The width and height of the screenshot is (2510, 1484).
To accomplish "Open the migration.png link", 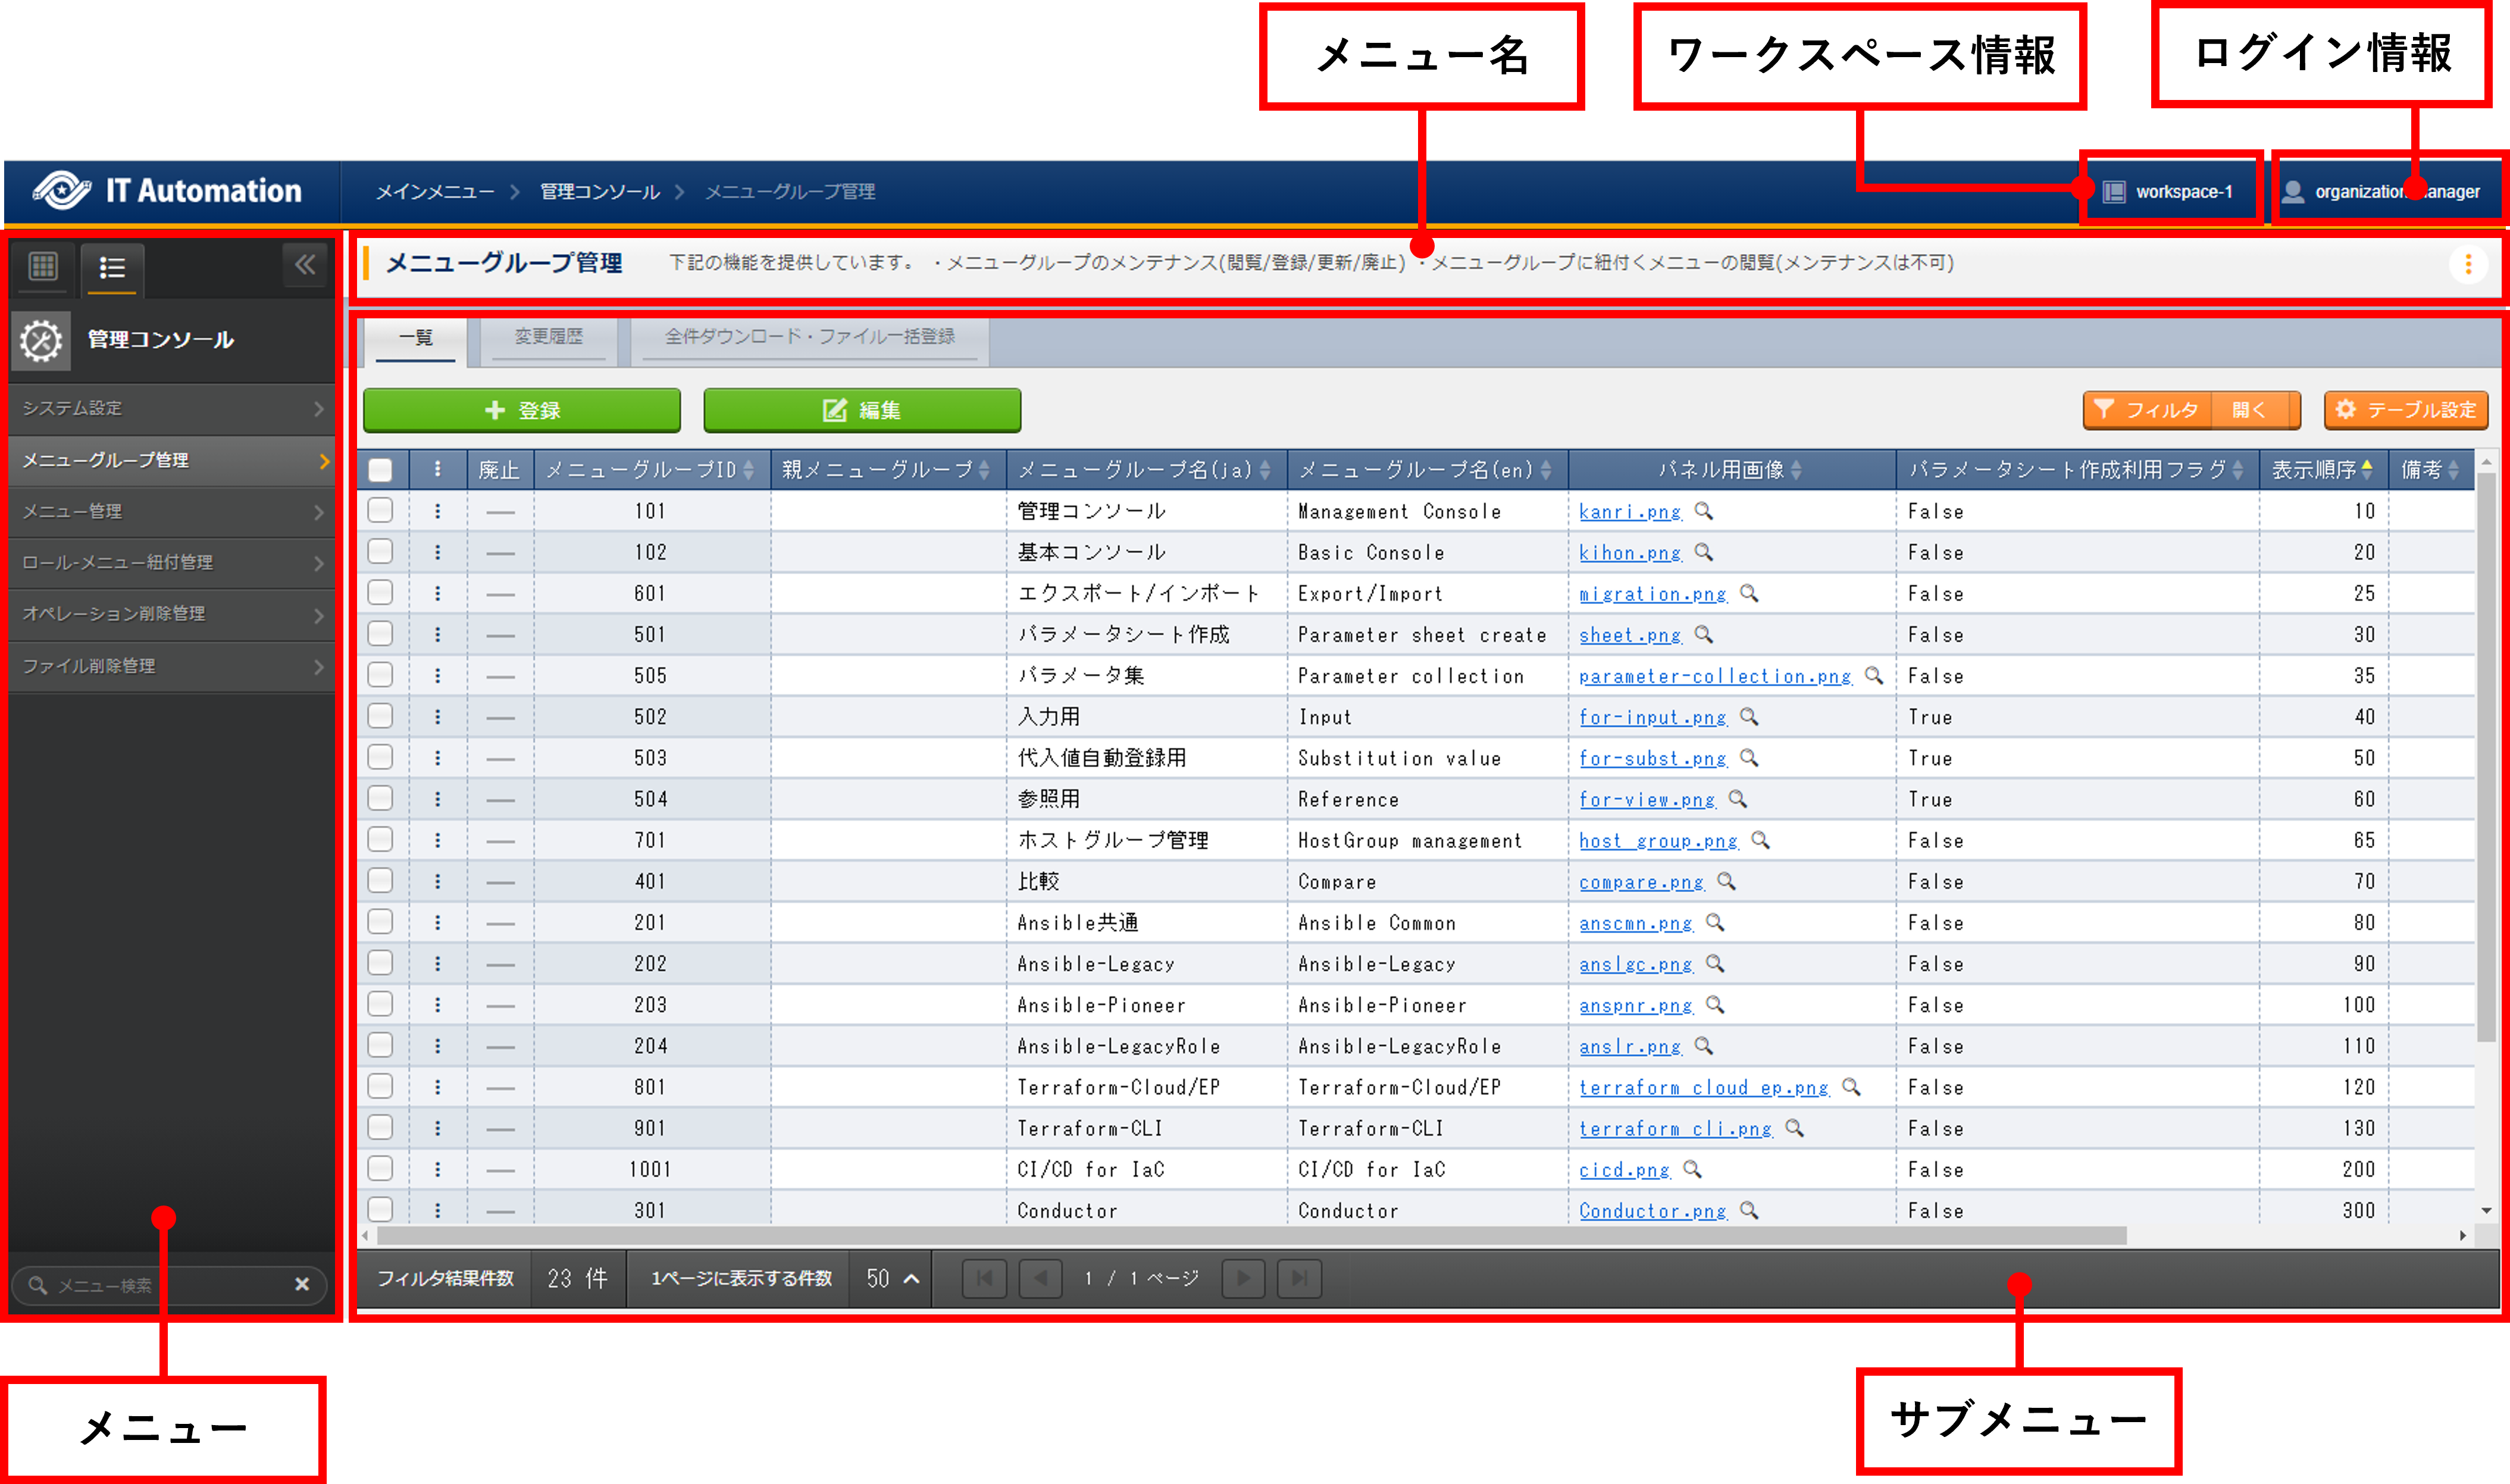I will (x=1652, y=594).
